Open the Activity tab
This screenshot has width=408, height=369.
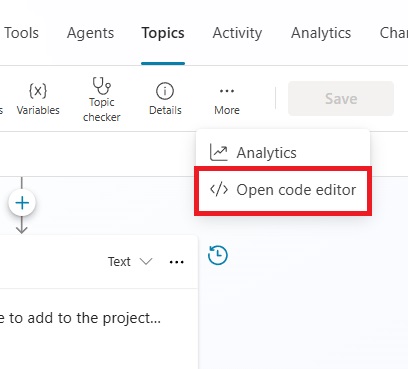[x=237, y=33]
